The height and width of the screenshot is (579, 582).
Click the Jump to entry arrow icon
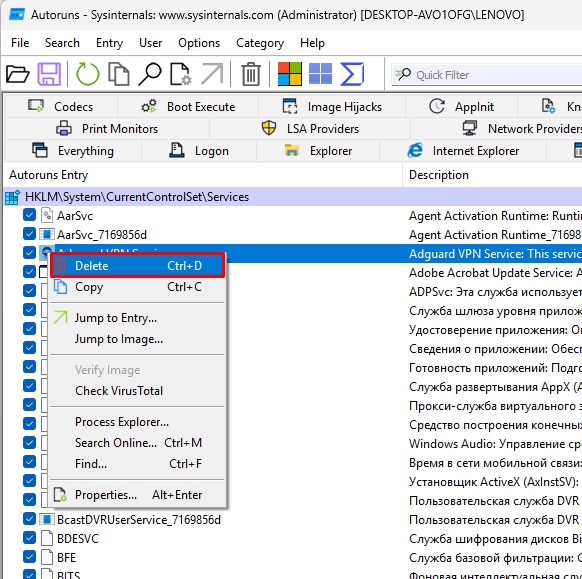212,74
